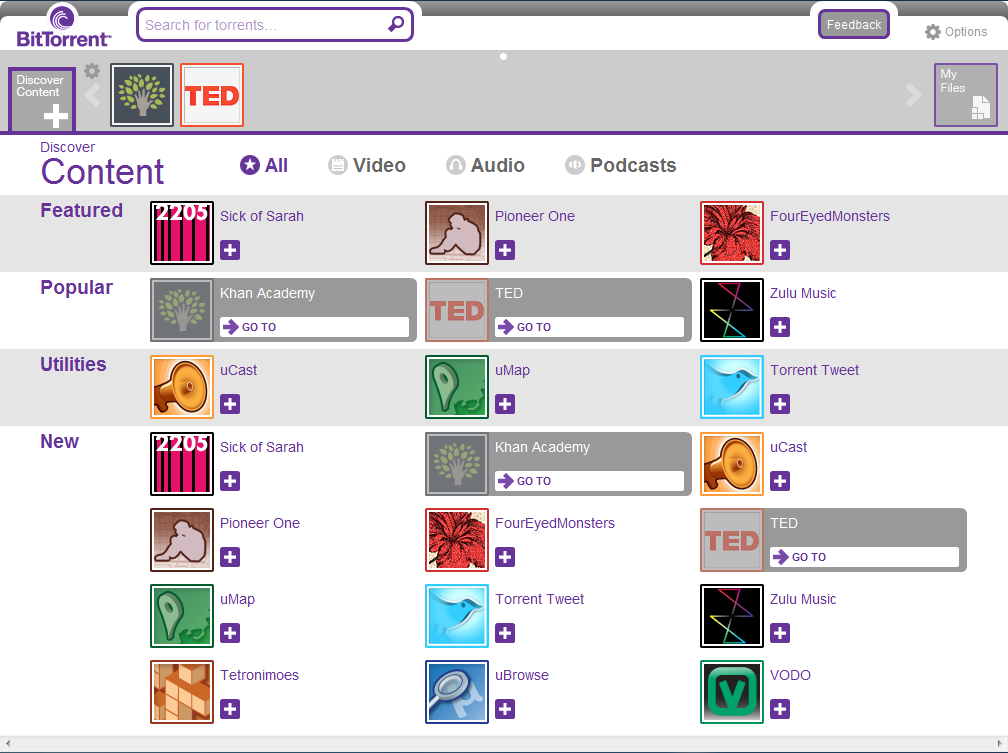Add Zulu Music in Popular row

click(780, 327)
